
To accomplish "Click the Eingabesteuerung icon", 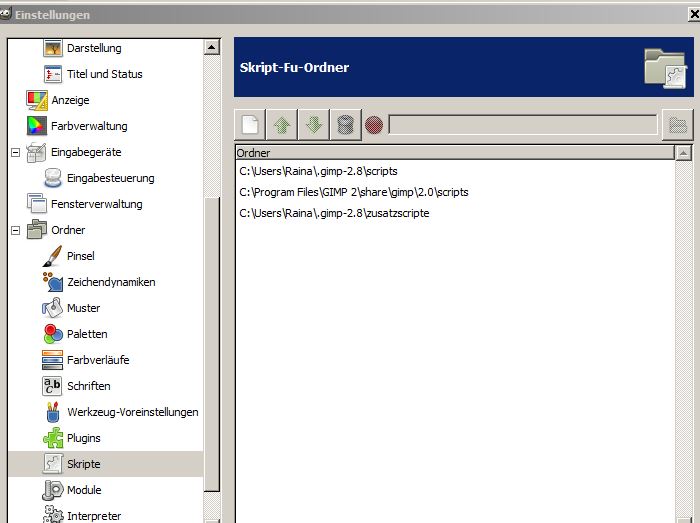I will tap(53, 178).
